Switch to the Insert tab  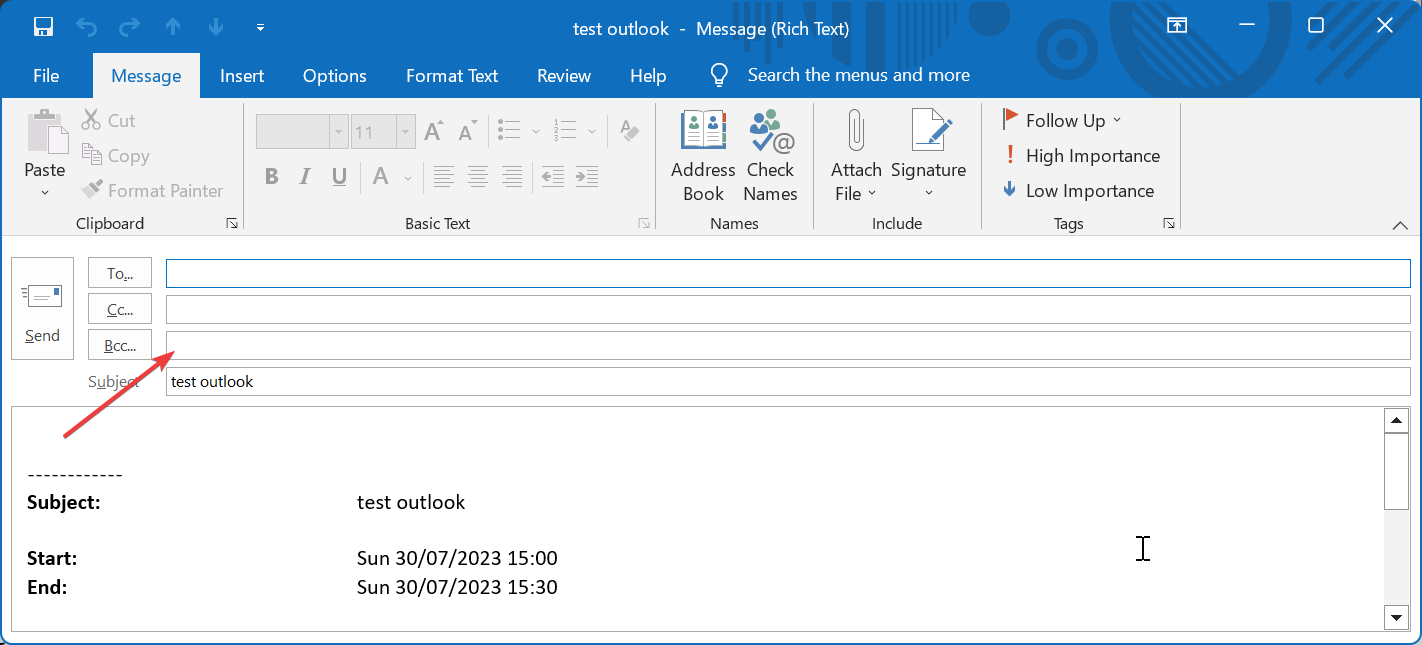pyautogui.click(x=242, y=76)
